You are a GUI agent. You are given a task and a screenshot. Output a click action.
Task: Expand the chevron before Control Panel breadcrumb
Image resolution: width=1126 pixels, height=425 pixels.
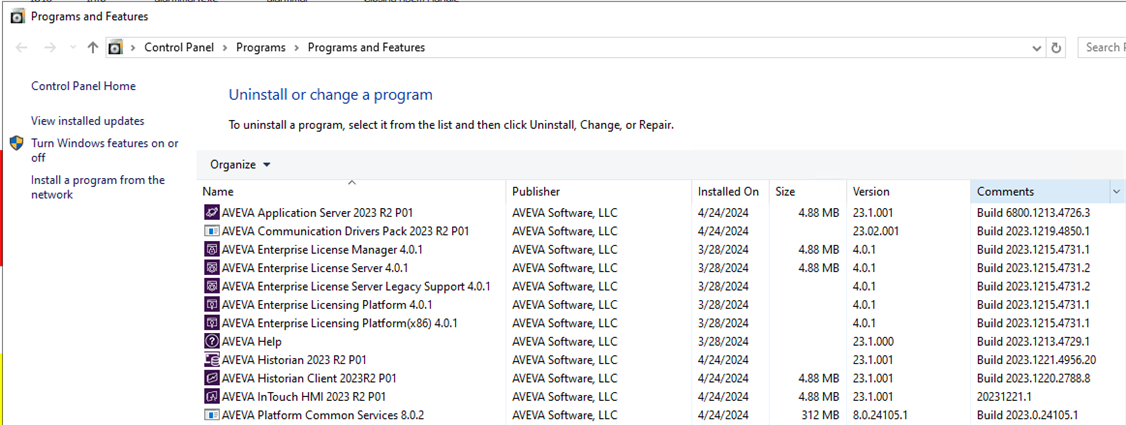133,47
